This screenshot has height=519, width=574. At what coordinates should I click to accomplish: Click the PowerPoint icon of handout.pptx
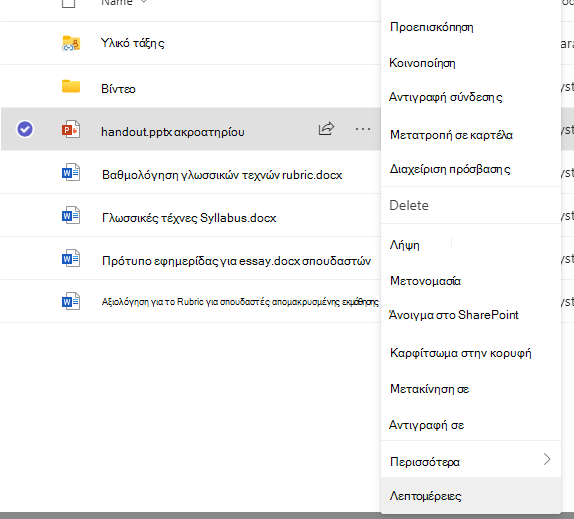click(x=71, y=129)
